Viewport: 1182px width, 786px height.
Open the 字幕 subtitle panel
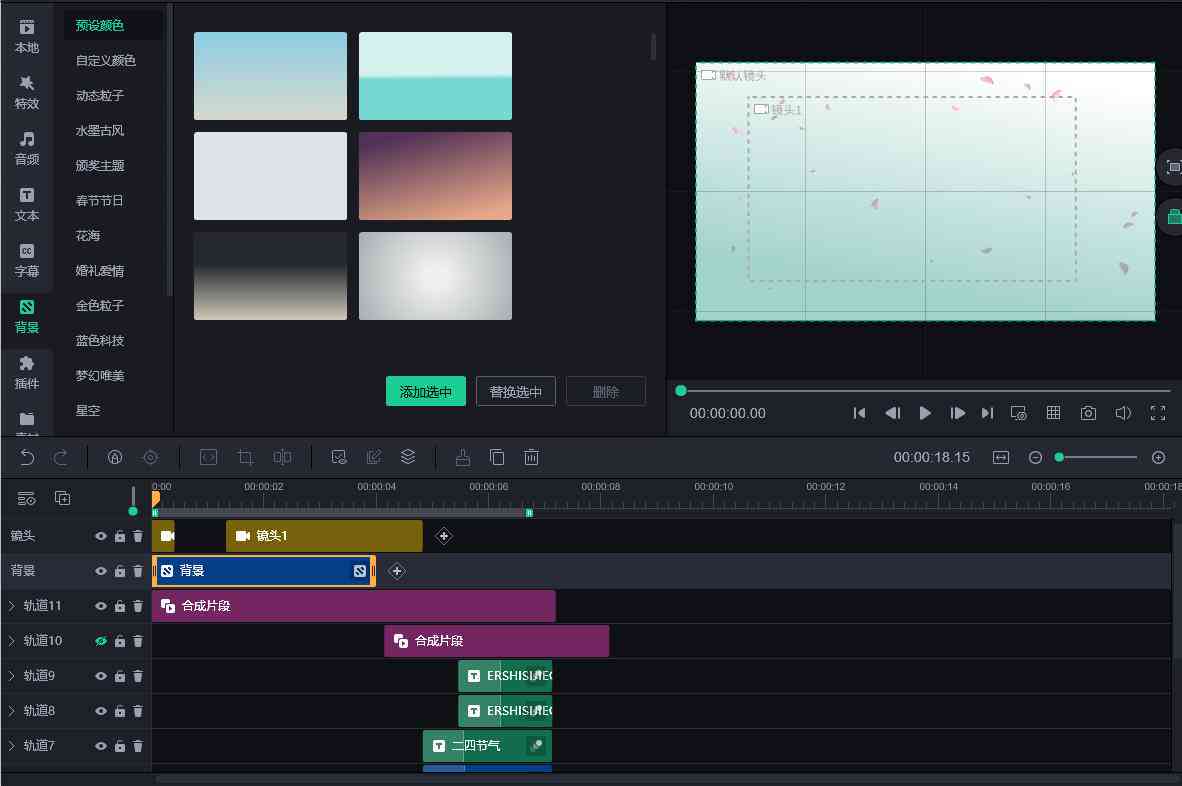point(26,261)
